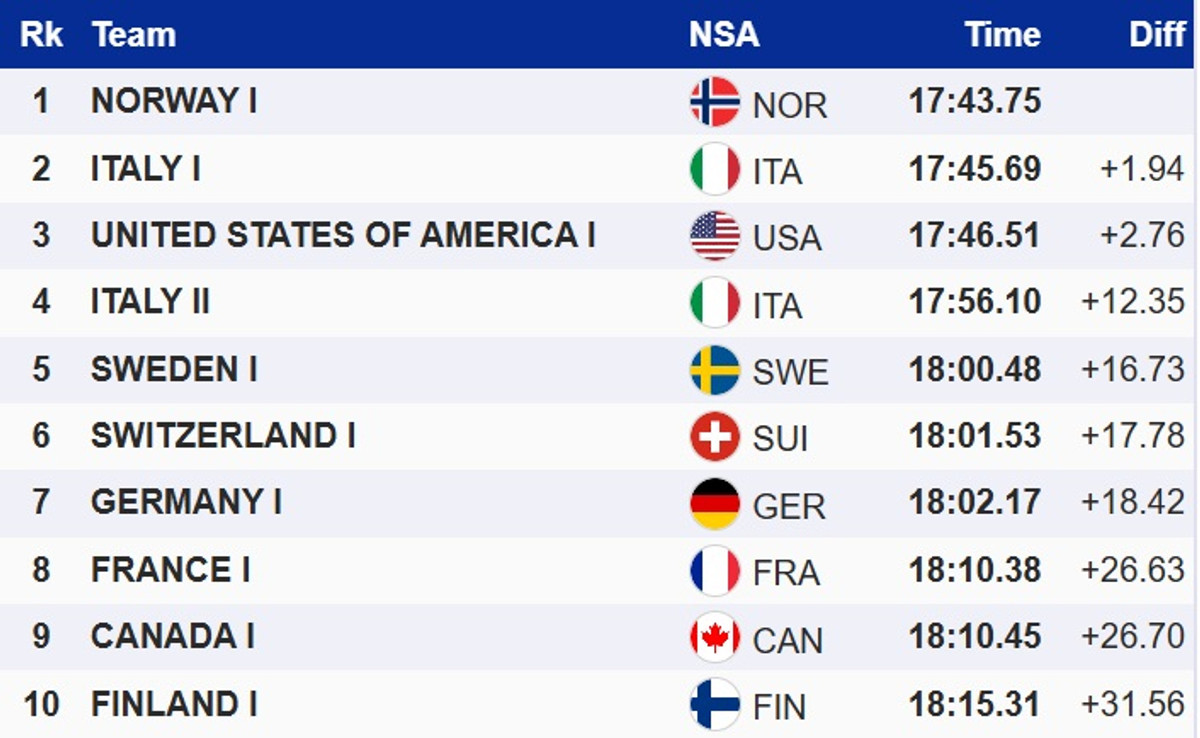This screenshot has width=1200, height=738.
Task: Click the Norway flag icon
Action: pyautogui.click(x=715, y=102)
